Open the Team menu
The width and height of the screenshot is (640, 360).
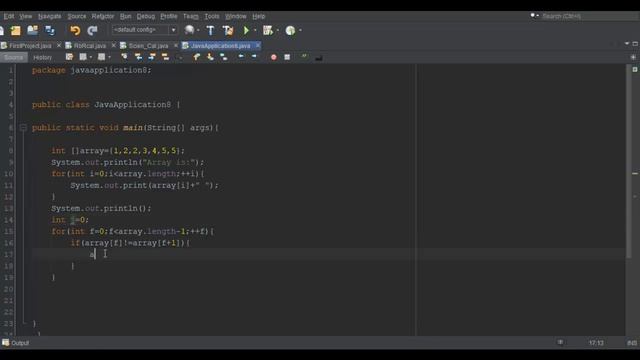pyautogui.click(x=191, y=16)
